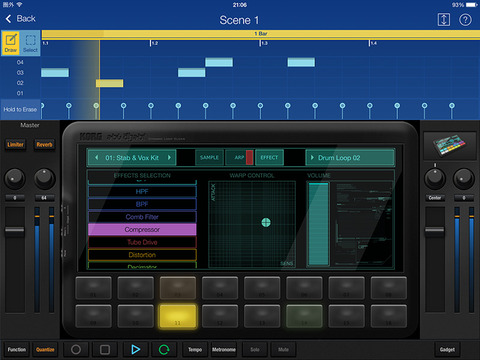Click the right-side send knob showing 0
Viewport: 480px width, 360px height.
point(464,178)
